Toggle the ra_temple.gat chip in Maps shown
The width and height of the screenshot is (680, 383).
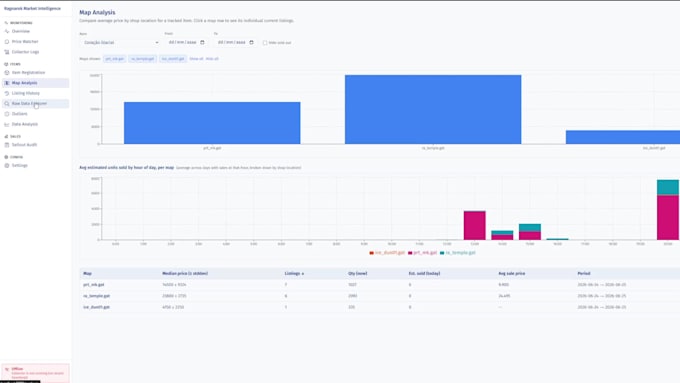[x=143, y=59]
